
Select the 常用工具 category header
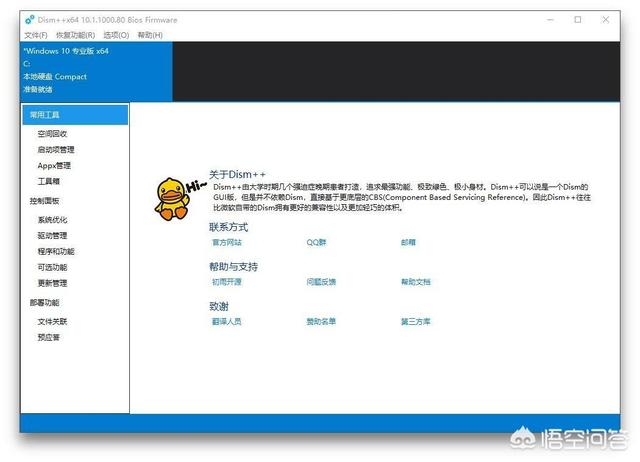[75, 115]
